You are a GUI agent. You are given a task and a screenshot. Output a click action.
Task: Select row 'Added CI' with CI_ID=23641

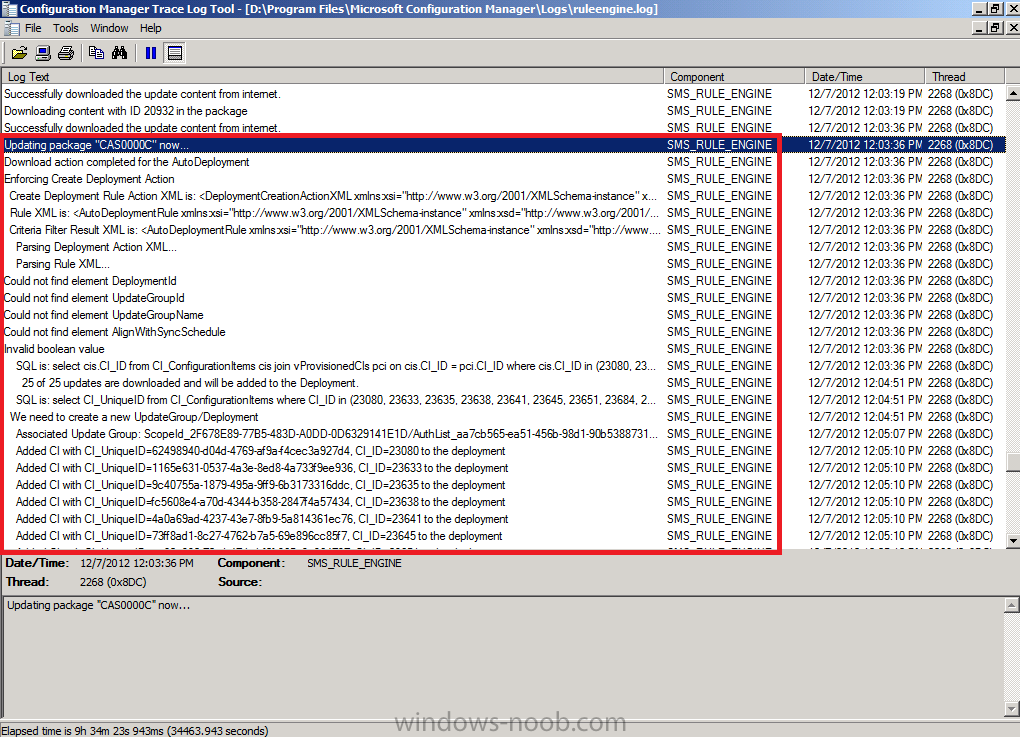[503, 519]
